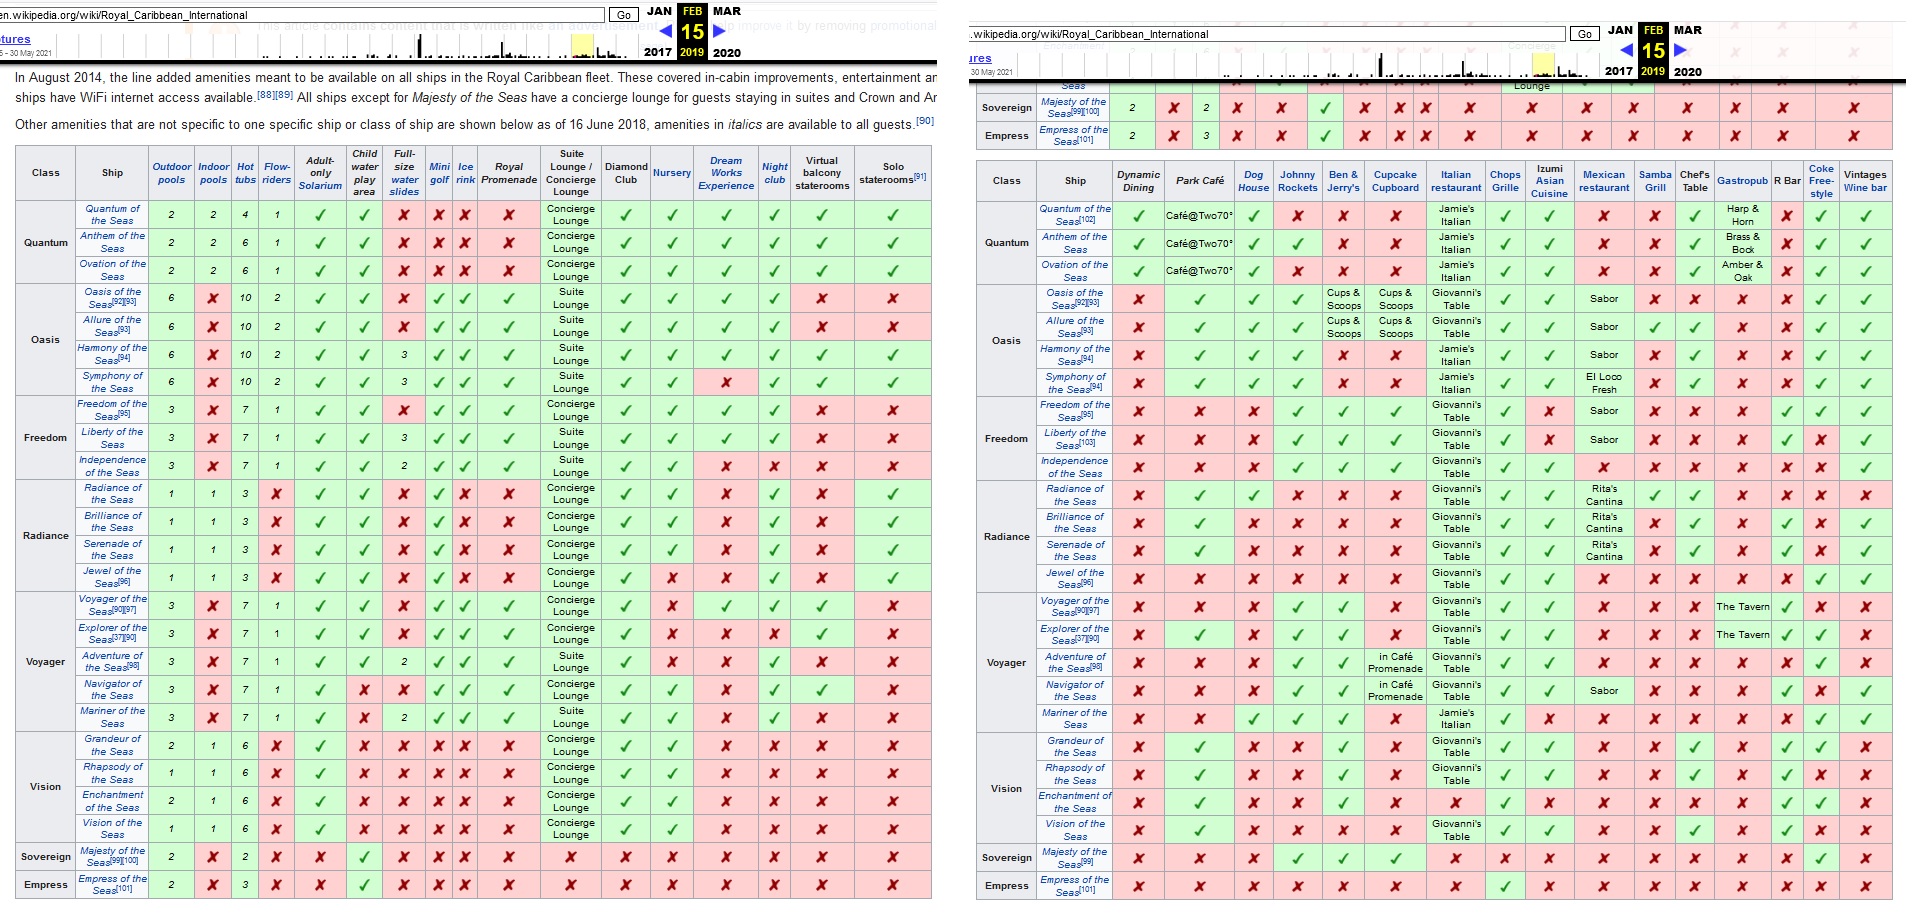Click the right Wayback next capture arrow
The image size is (1920, 924).
pyautogui.click(x=1680, y=50)
